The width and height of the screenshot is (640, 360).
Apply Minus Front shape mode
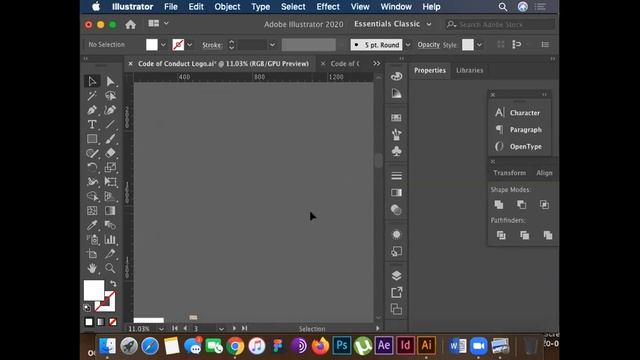point(522,204)
